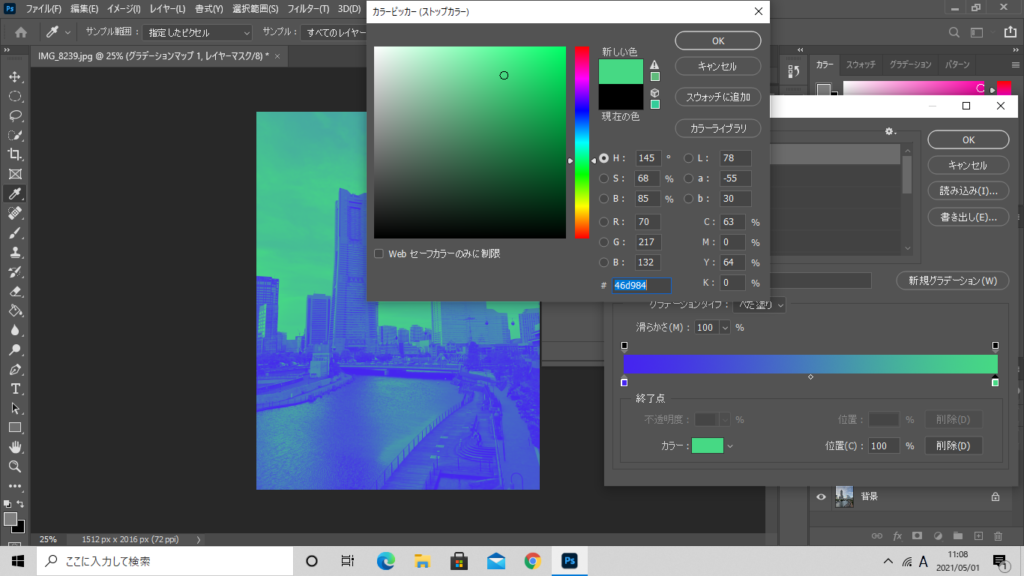
Task: Select the R red radio button
Action: coord(603,222)
